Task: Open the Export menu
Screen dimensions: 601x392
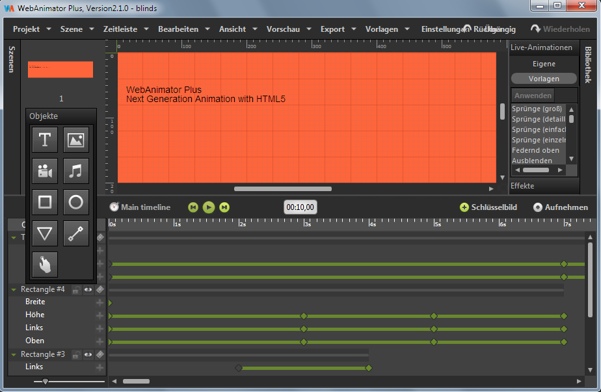Action: click(332, 29)
